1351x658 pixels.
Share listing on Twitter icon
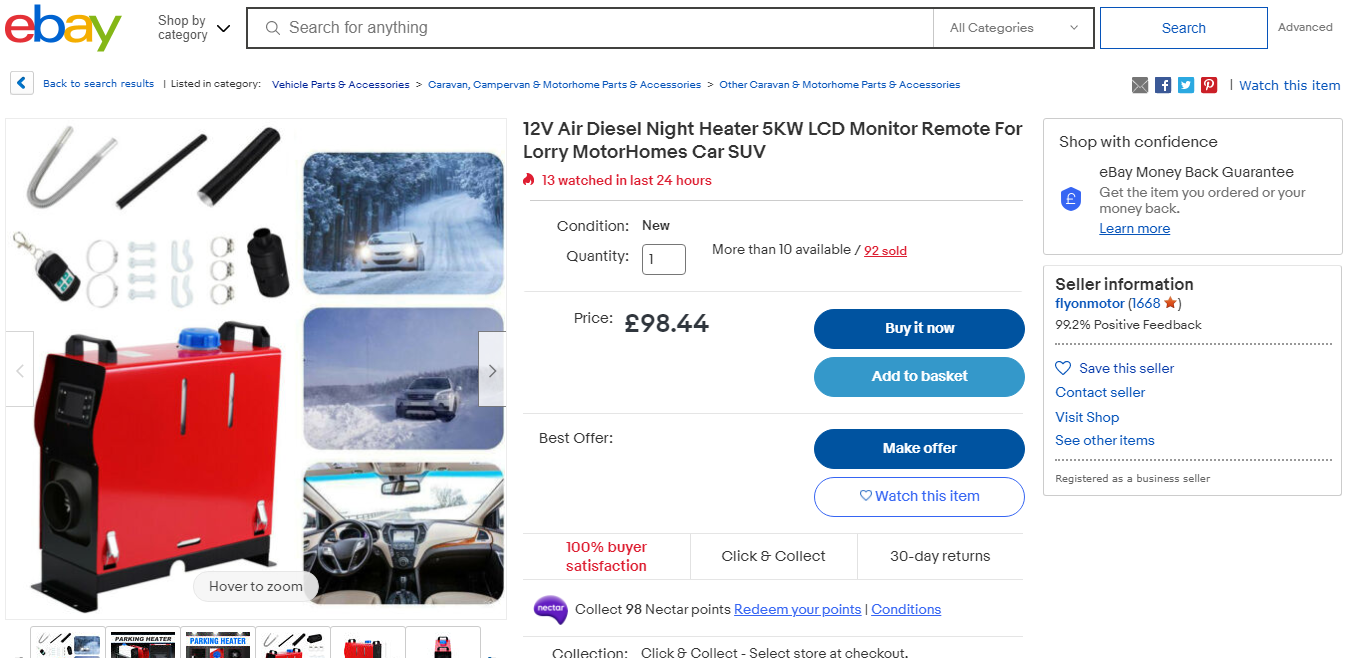point(1186,85)
